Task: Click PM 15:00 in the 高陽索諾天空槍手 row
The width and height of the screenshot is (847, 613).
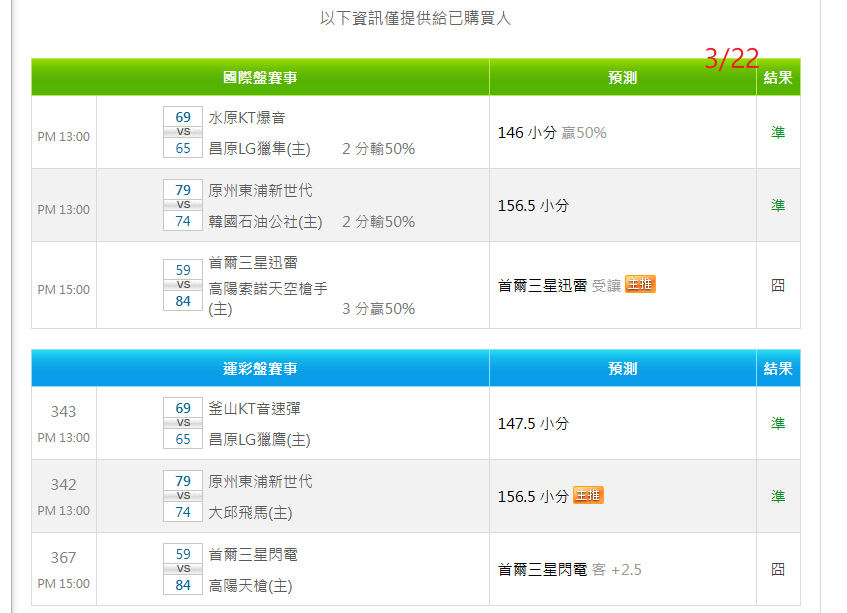Action: [64, 289]
